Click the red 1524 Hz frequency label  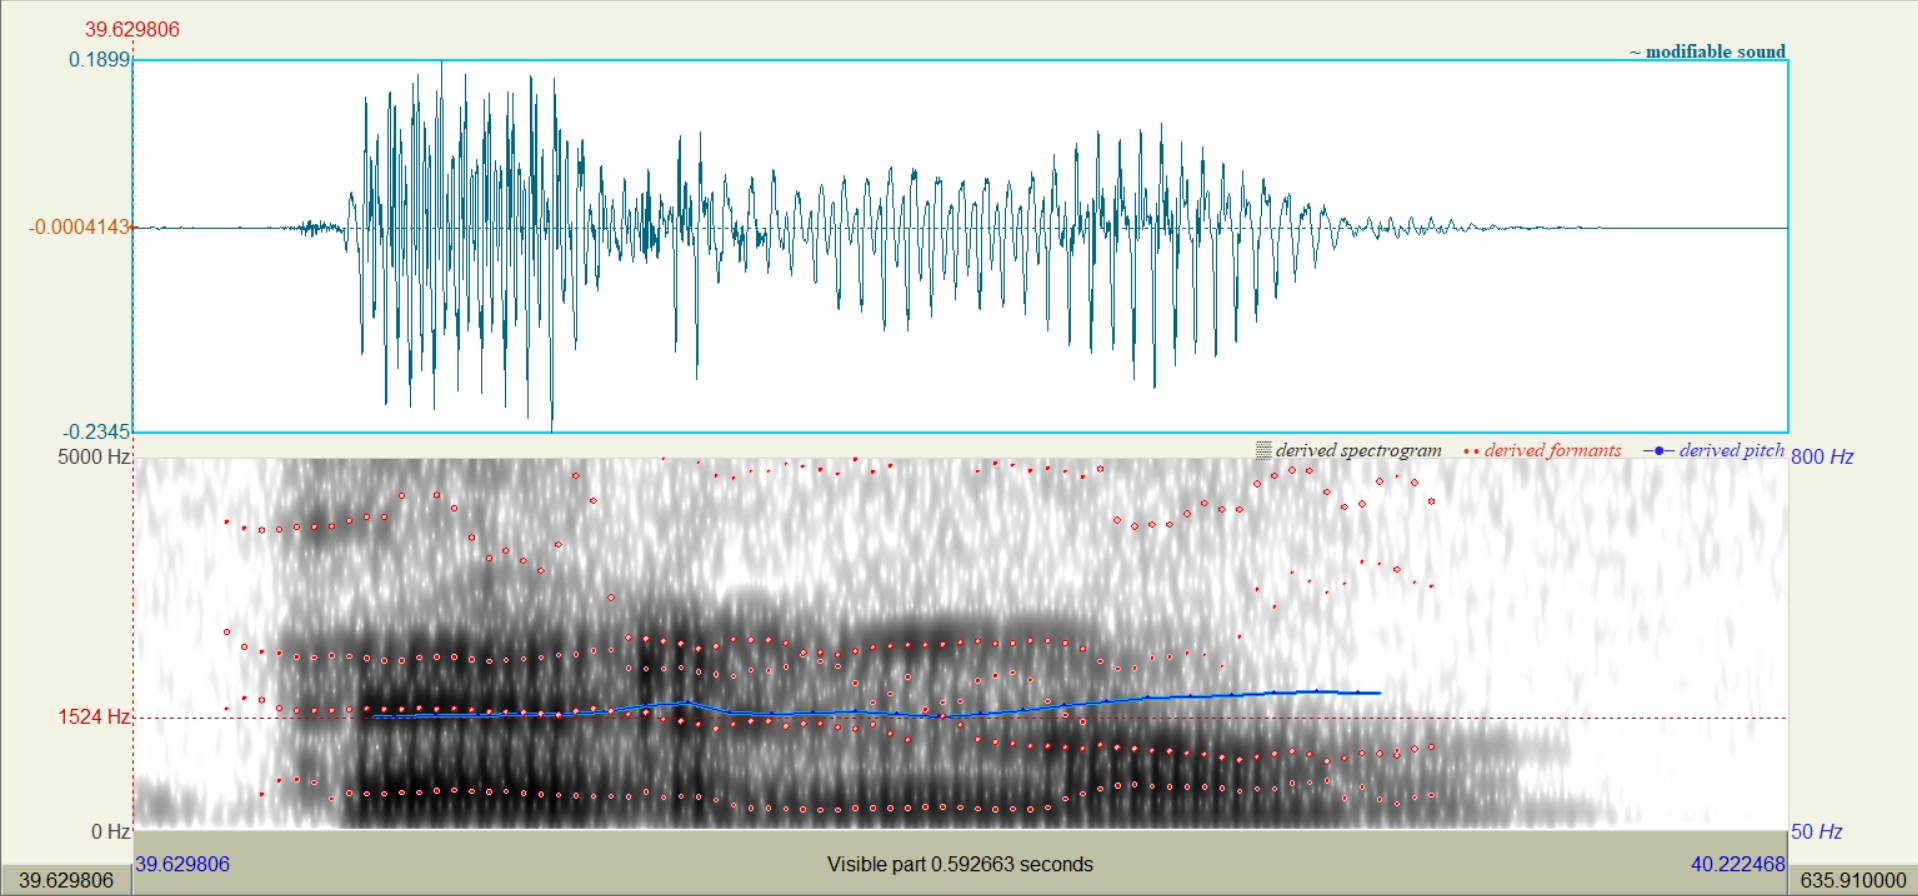pyautogui.click(x=93, y=717)
